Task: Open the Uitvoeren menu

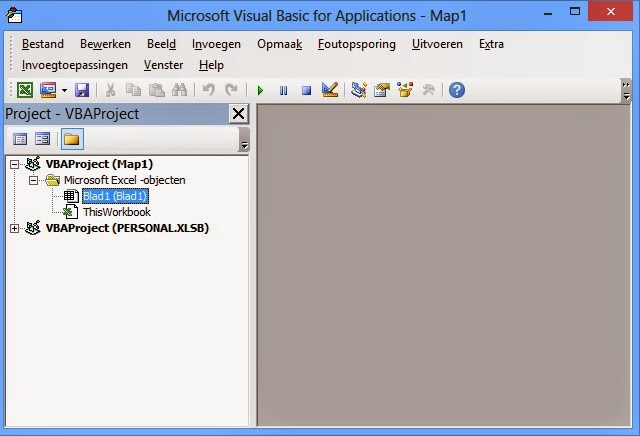Action: point(437,44)
